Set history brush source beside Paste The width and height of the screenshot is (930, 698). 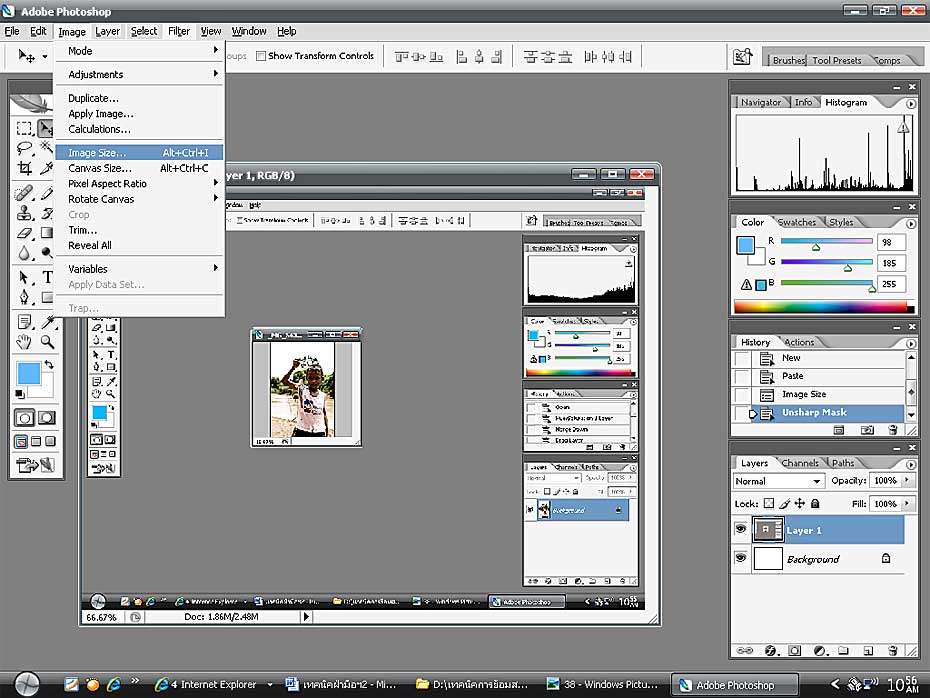741,376
